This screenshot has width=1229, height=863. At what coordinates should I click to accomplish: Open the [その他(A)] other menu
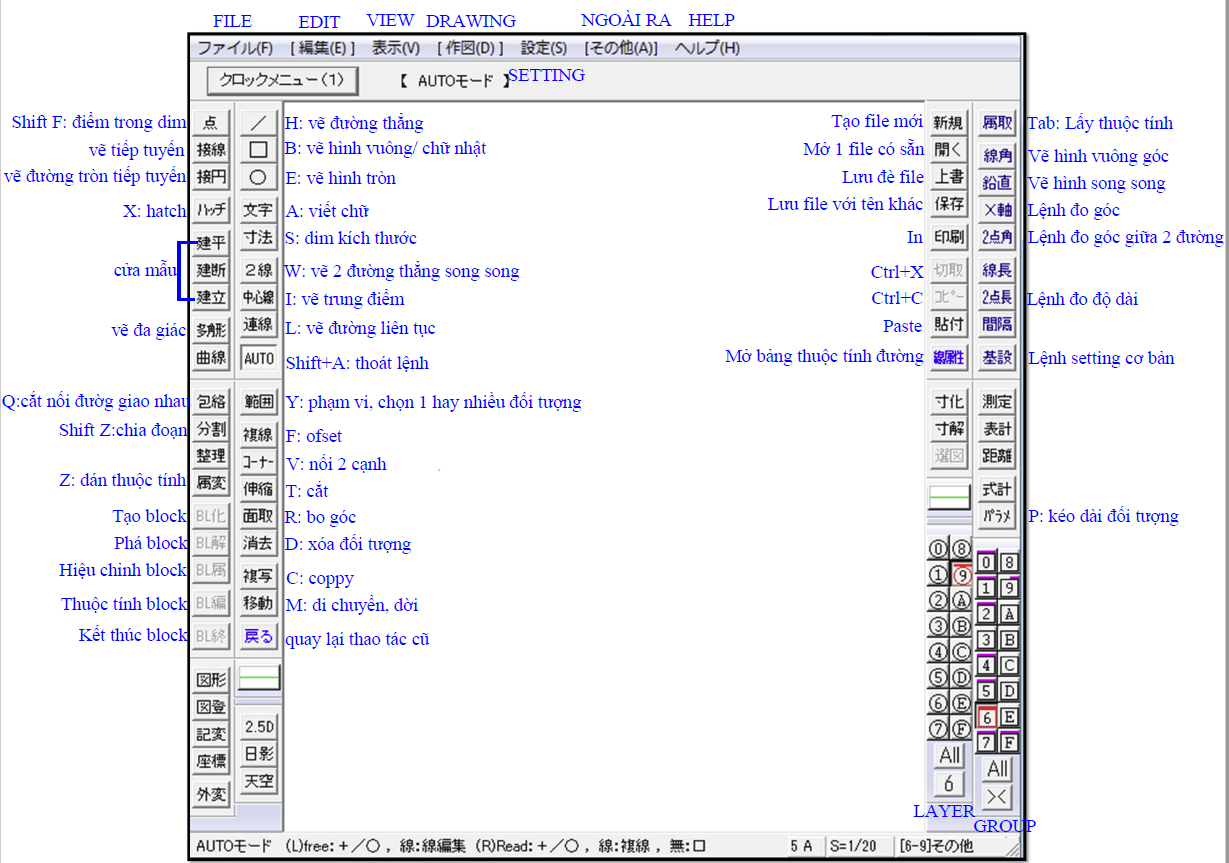[621, 48]
